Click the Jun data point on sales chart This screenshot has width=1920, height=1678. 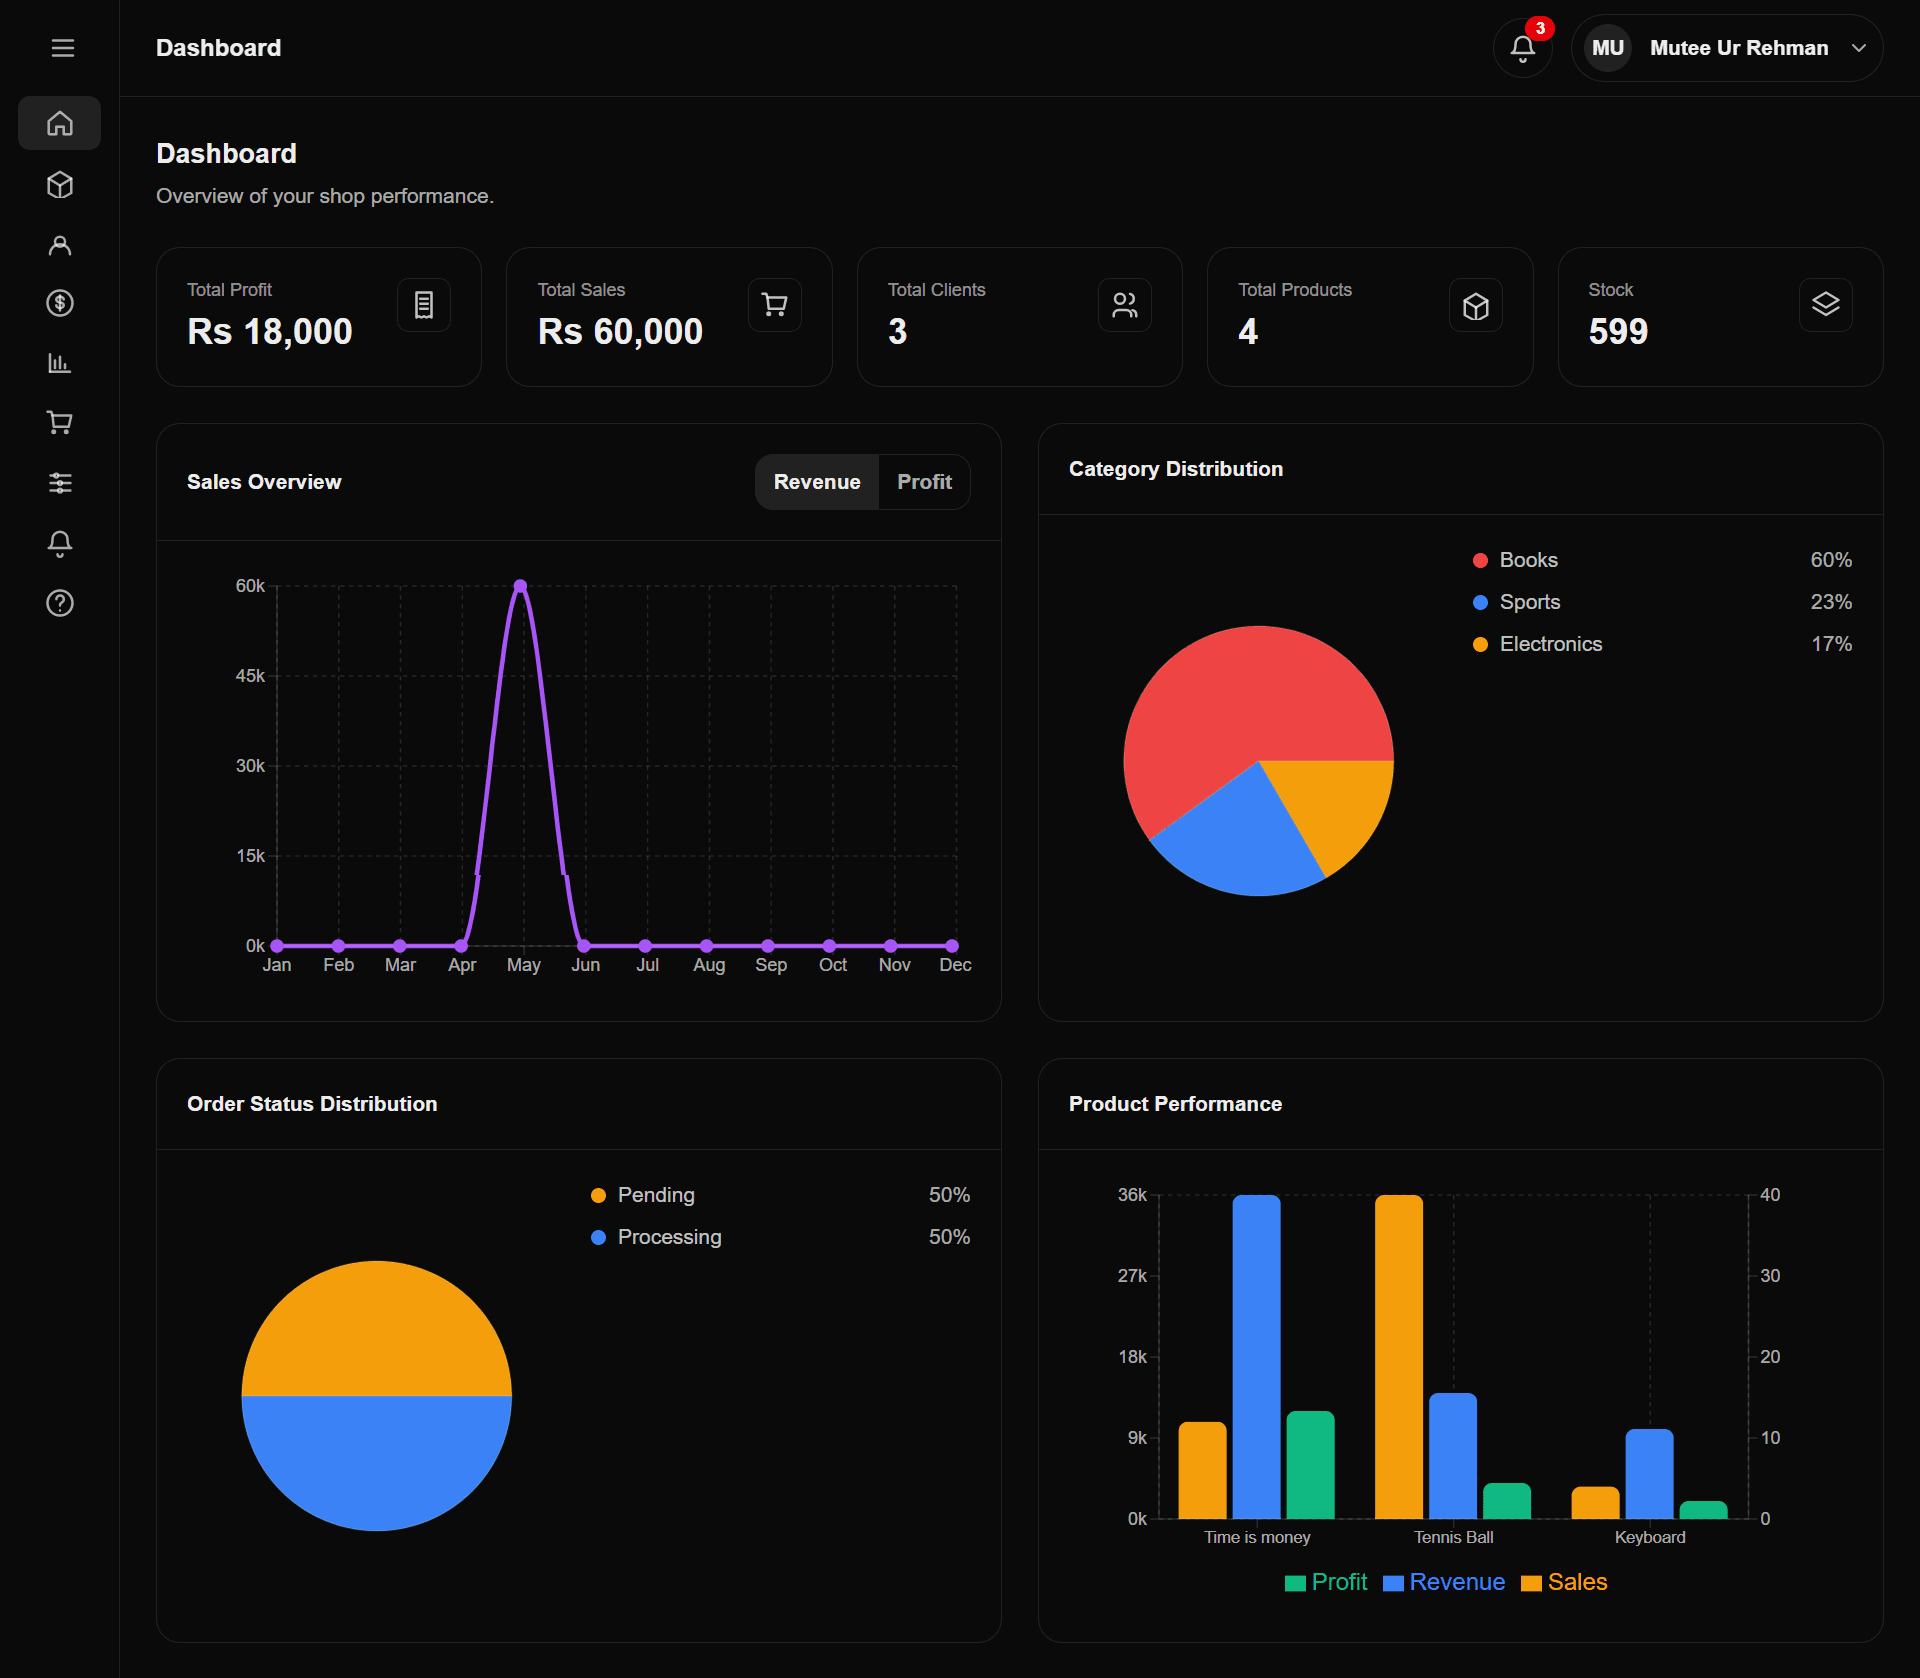[x=584, y=945]
